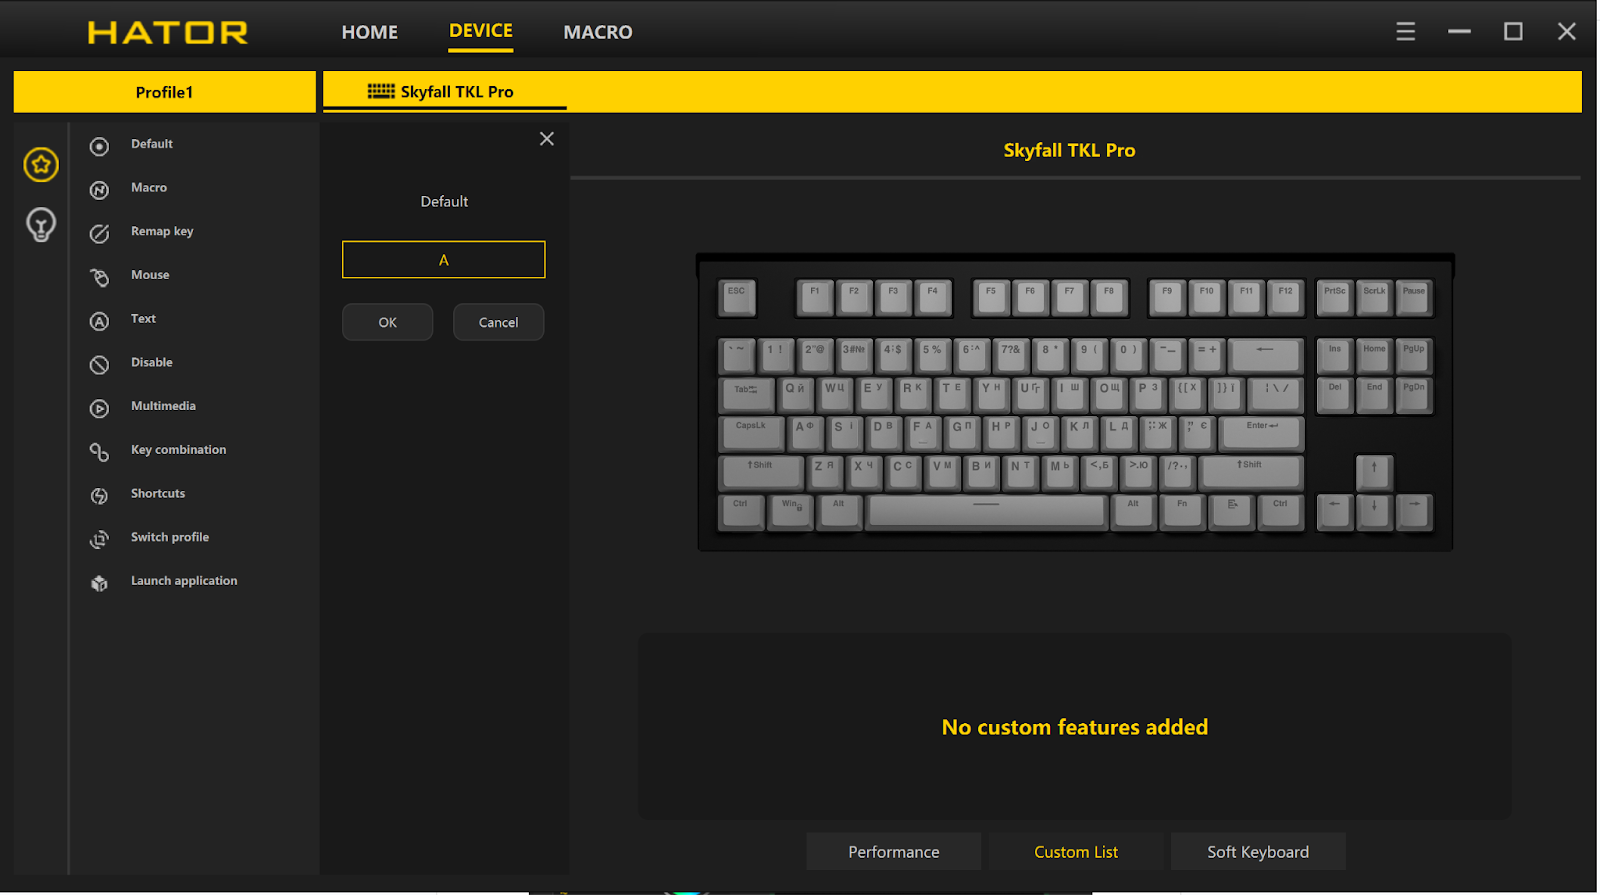Select the right arrow key
The image size is (1600, 895).
pos(1414,511)
